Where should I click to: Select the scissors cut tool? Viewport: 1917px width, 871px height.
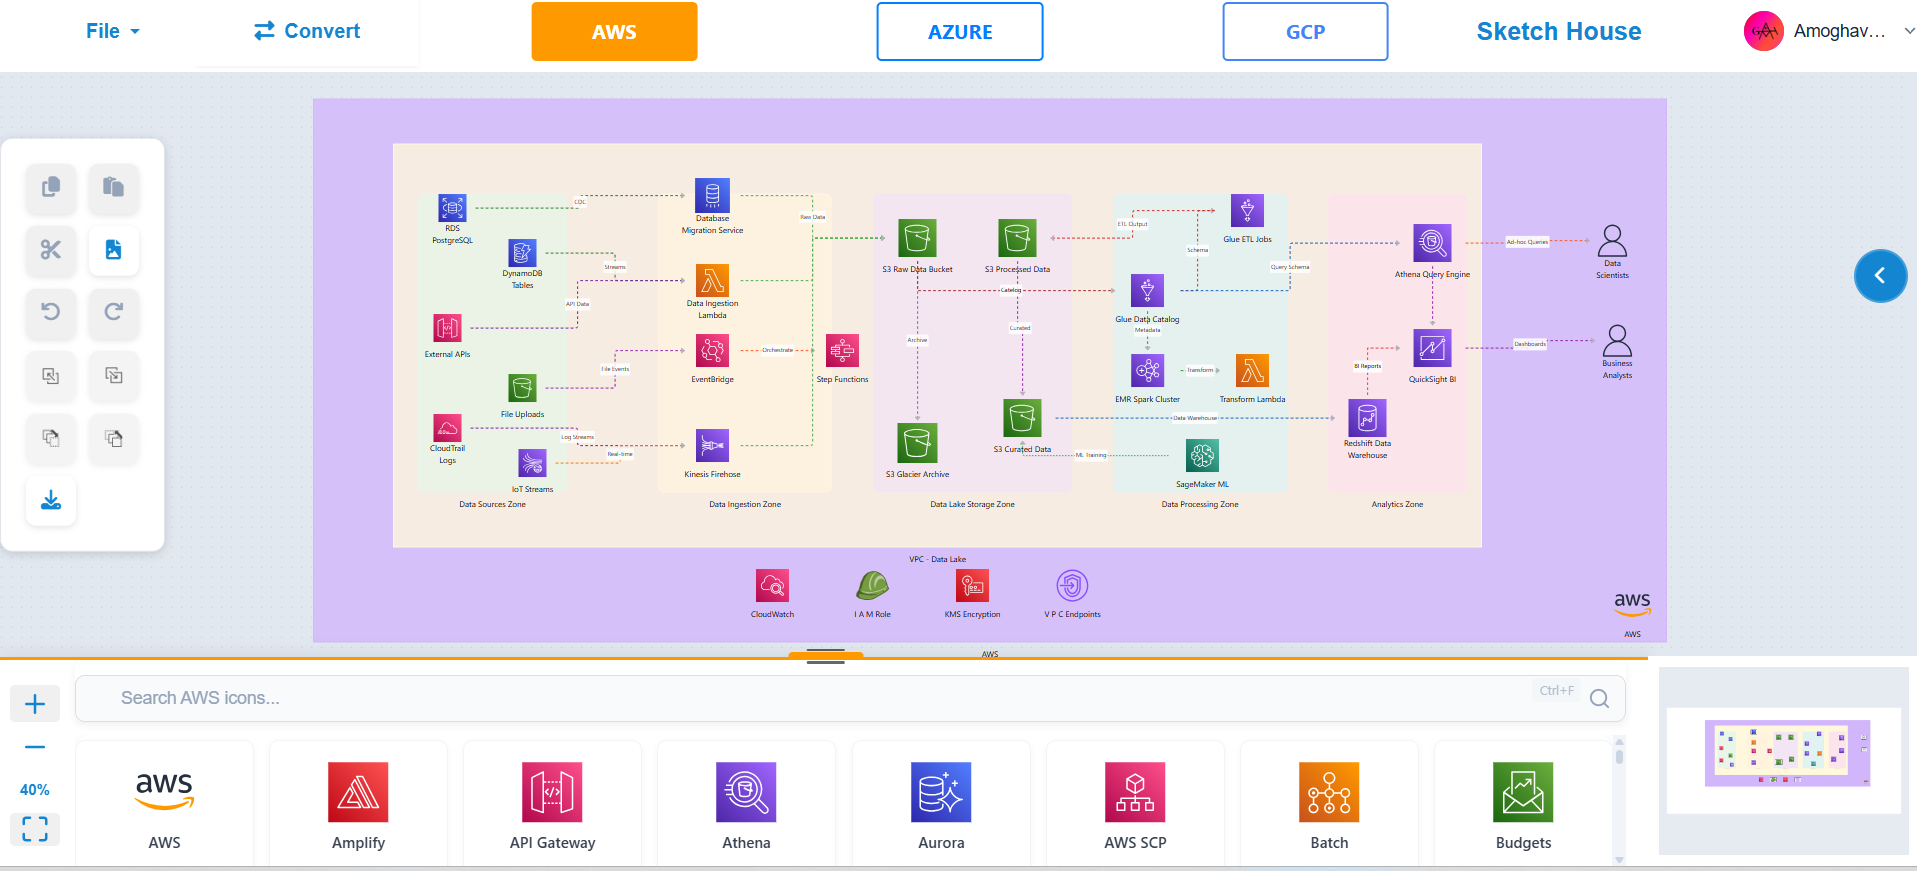pos(51,250)
